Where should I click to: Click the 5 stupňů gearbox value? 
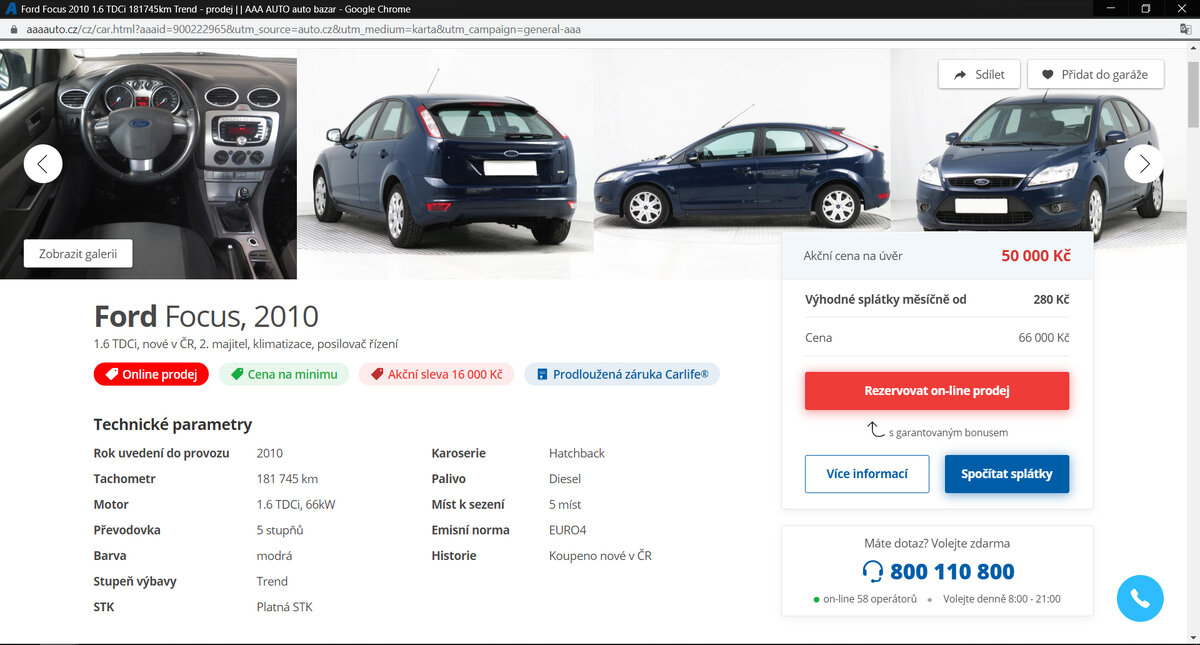click(280, 530)
